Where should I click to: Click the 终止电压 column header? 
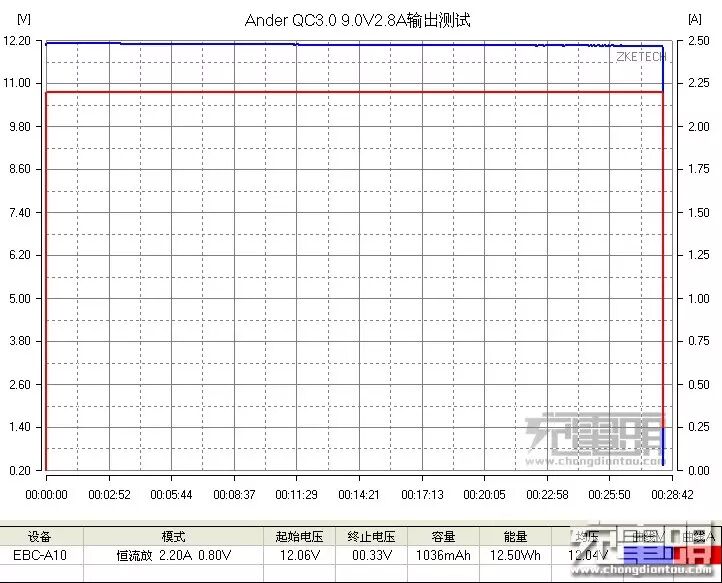click(x=371, y=536)
